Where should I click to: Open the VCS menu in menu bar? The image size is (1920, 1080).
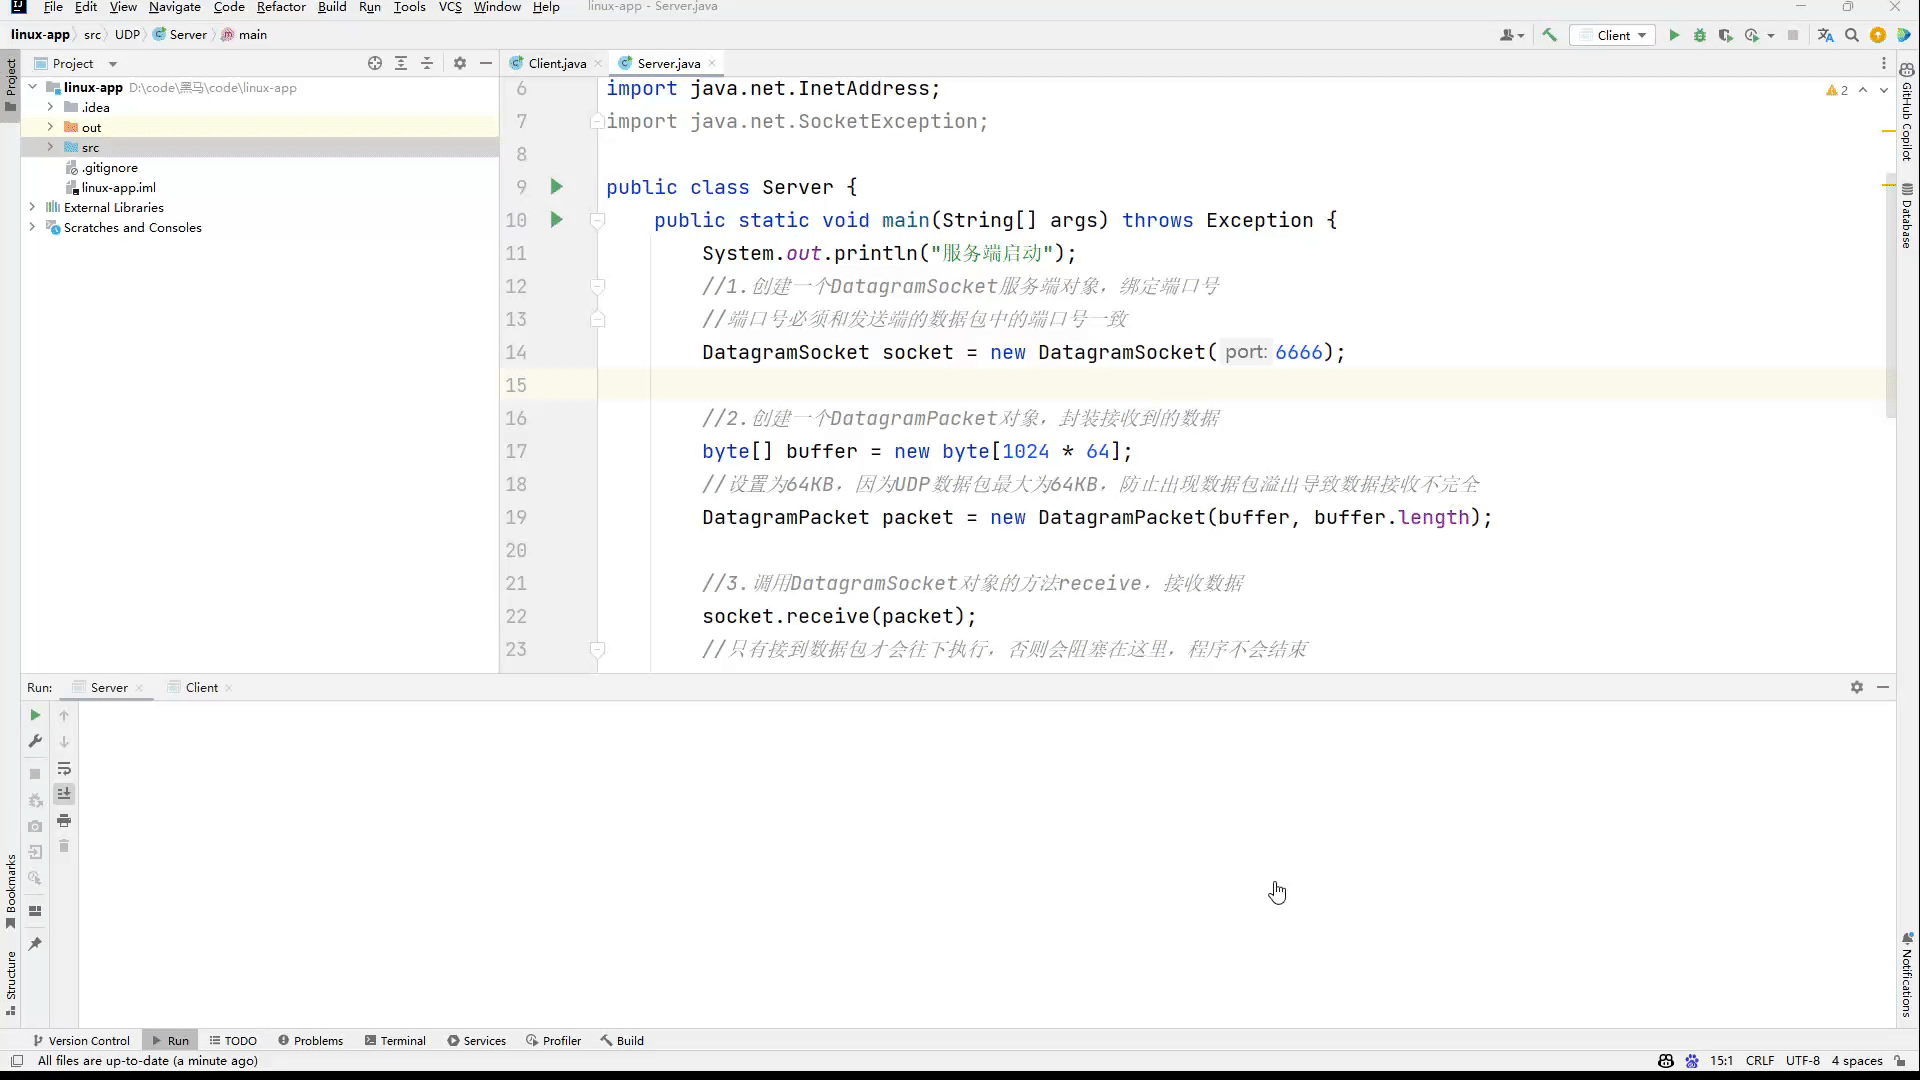click(451, 7)
